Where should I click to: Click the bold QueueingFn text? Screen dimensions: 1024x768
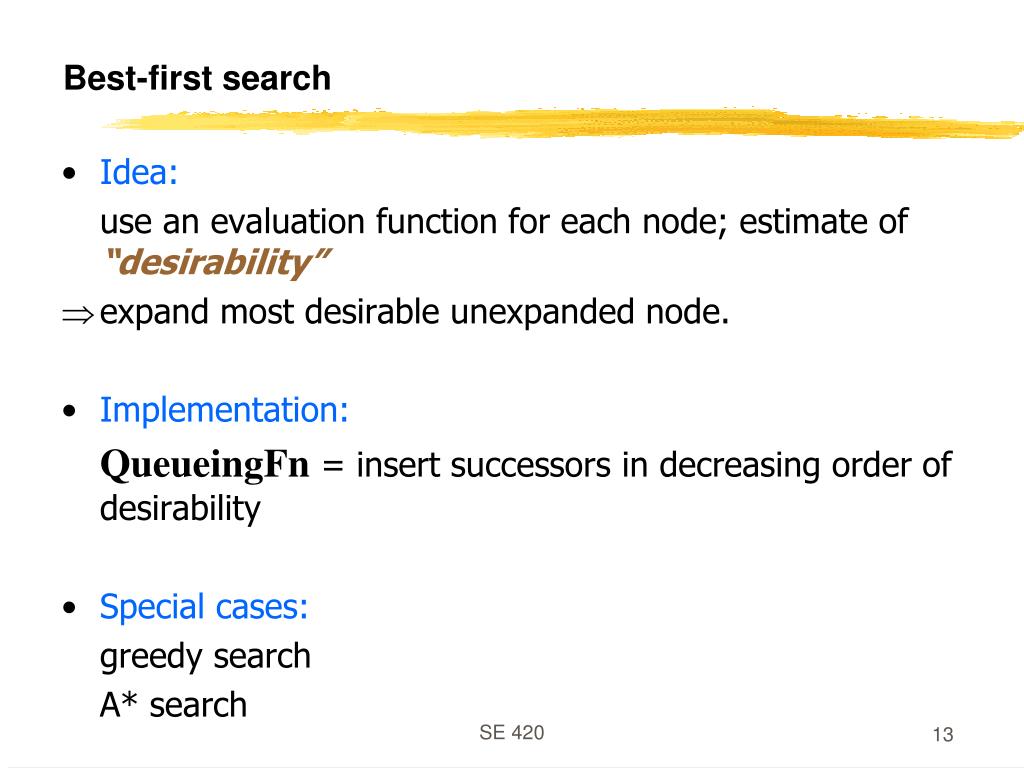204,466
